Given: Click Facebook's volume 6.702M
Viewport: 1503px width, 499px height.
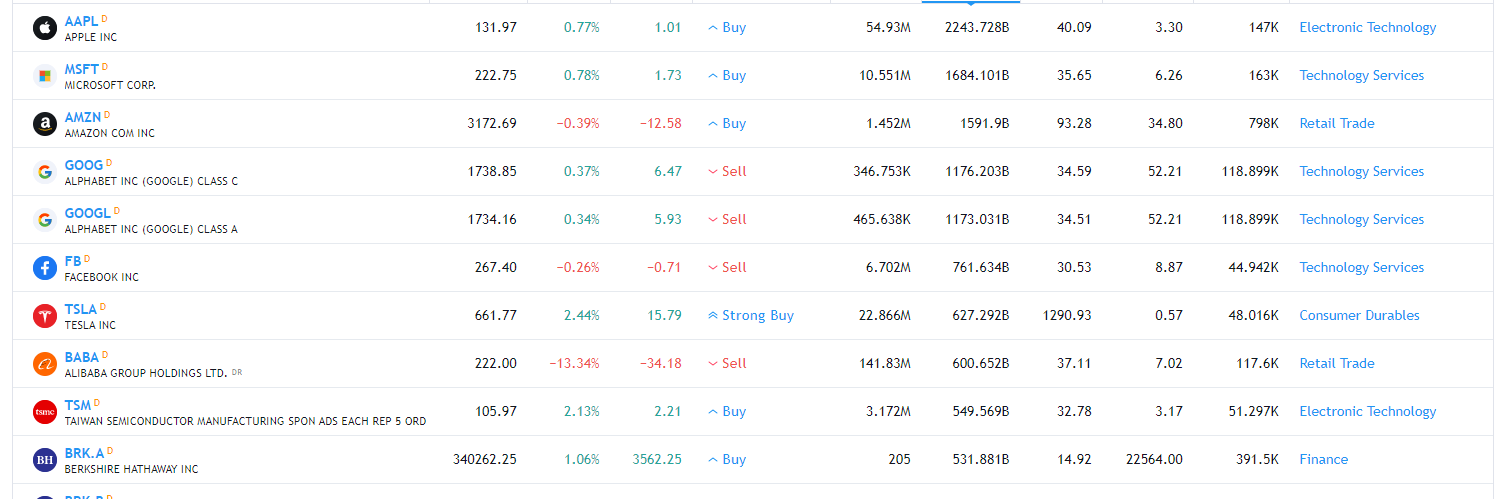Looking at the screenshot, I should pos(886,268).
